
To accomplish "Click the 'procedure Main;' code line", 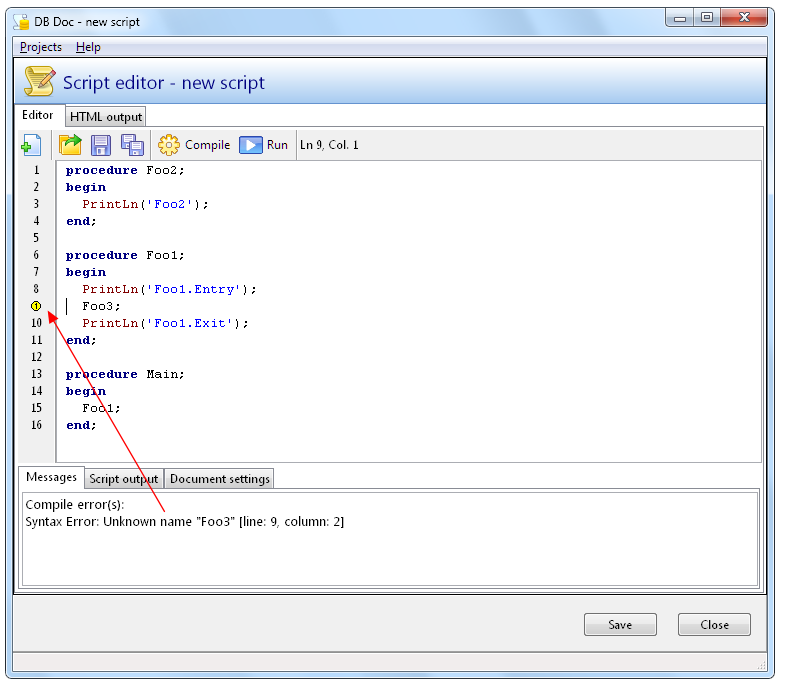I will [125, 374].
